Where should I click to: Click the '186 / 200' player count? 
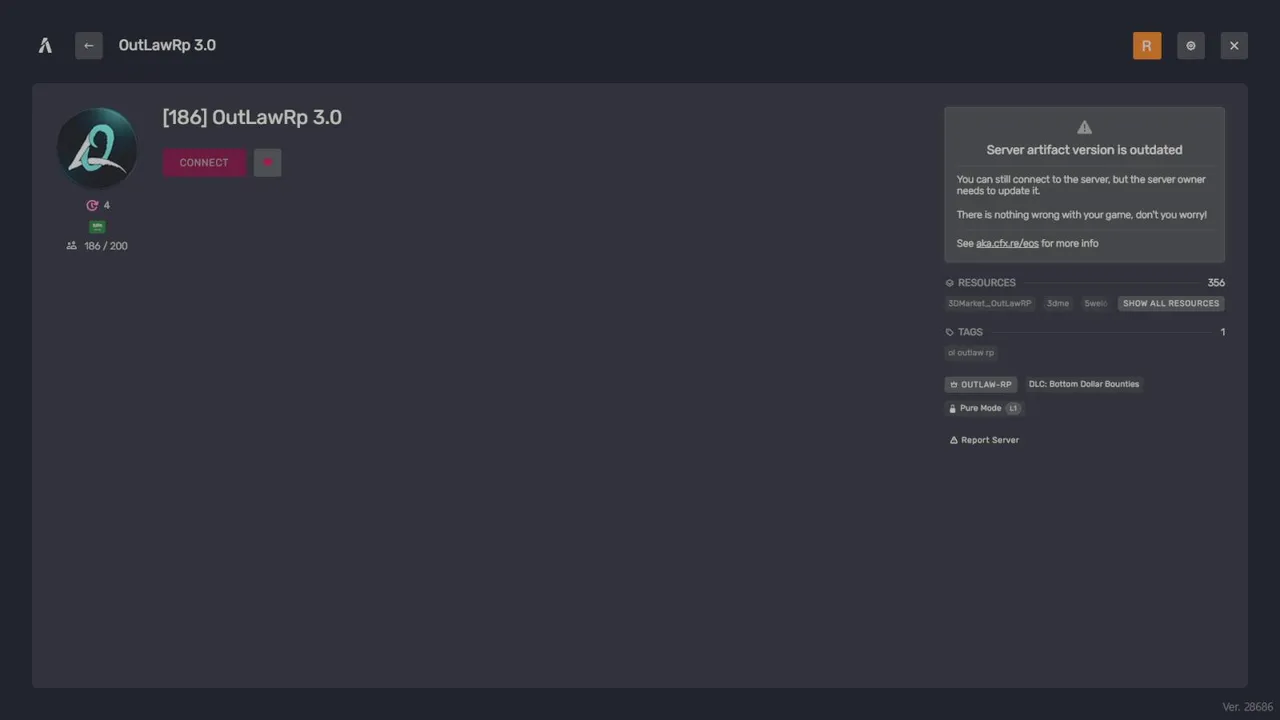(106, 246)
